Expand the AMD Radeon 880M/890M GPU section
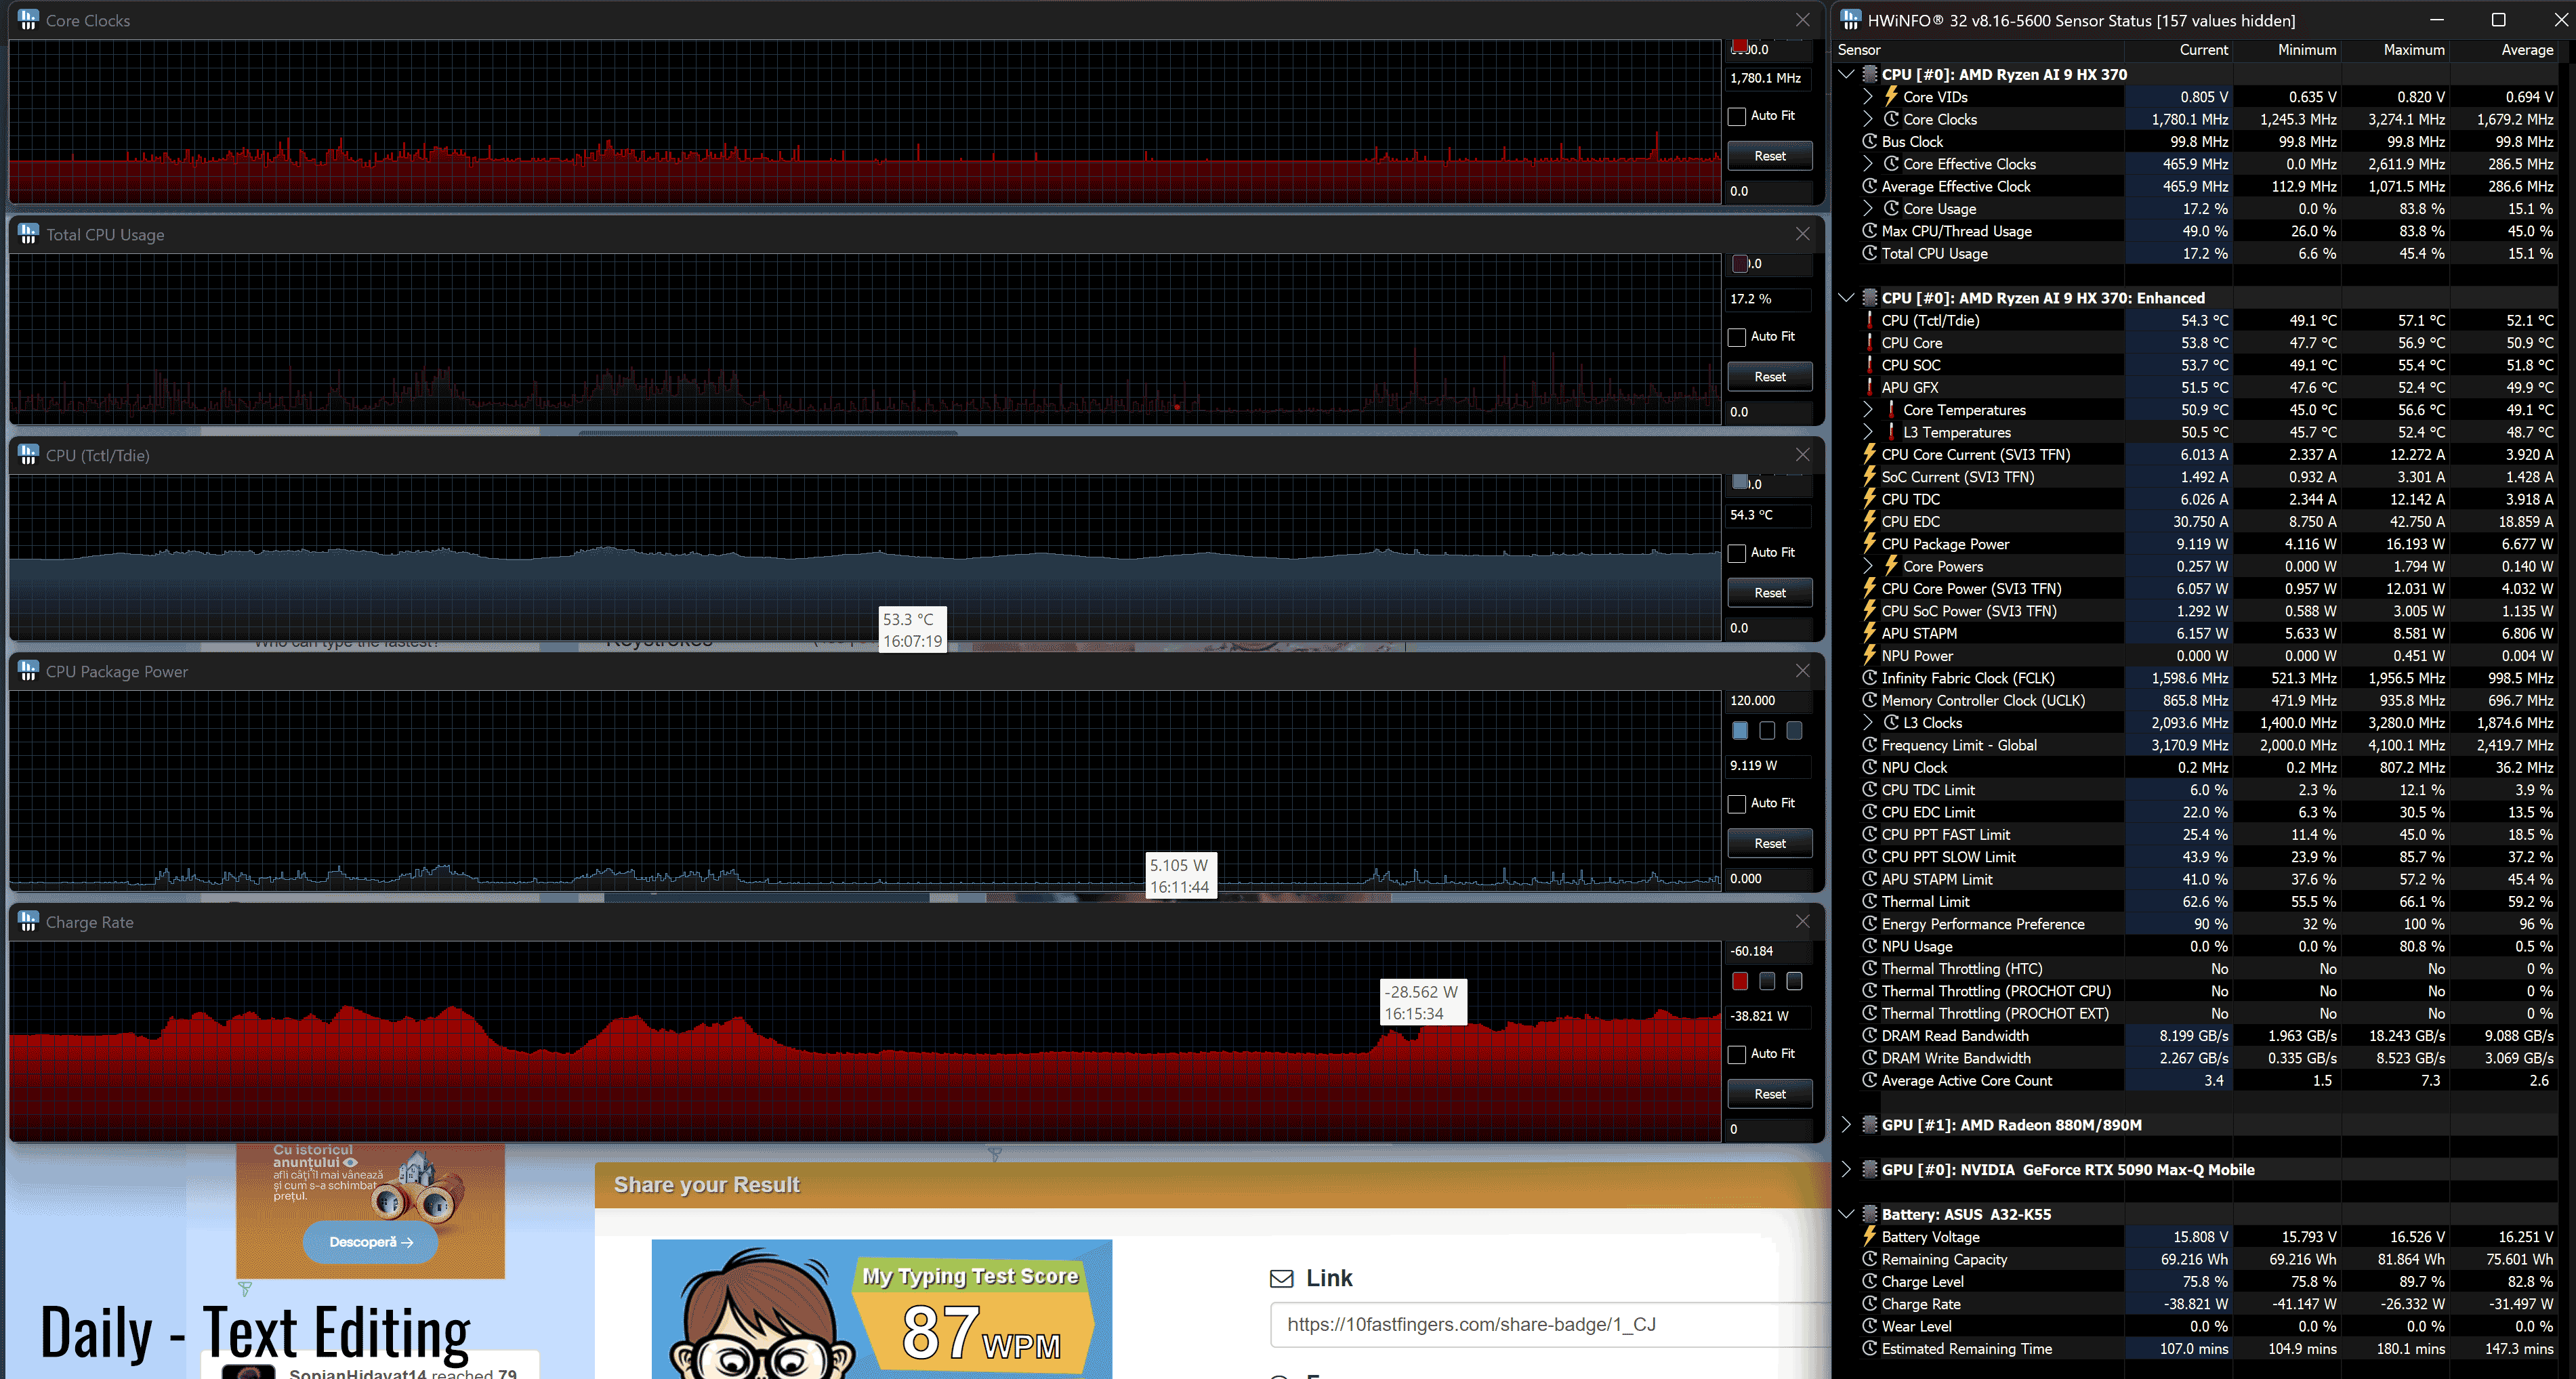 pos(1846,1125)
